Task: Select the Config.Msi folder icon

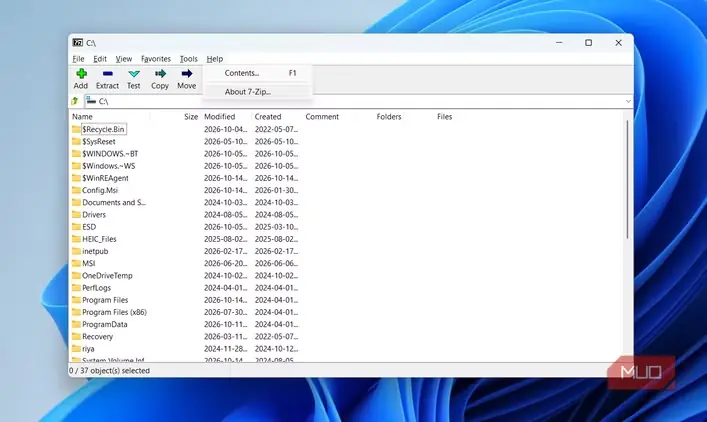Action: (76, 190)
